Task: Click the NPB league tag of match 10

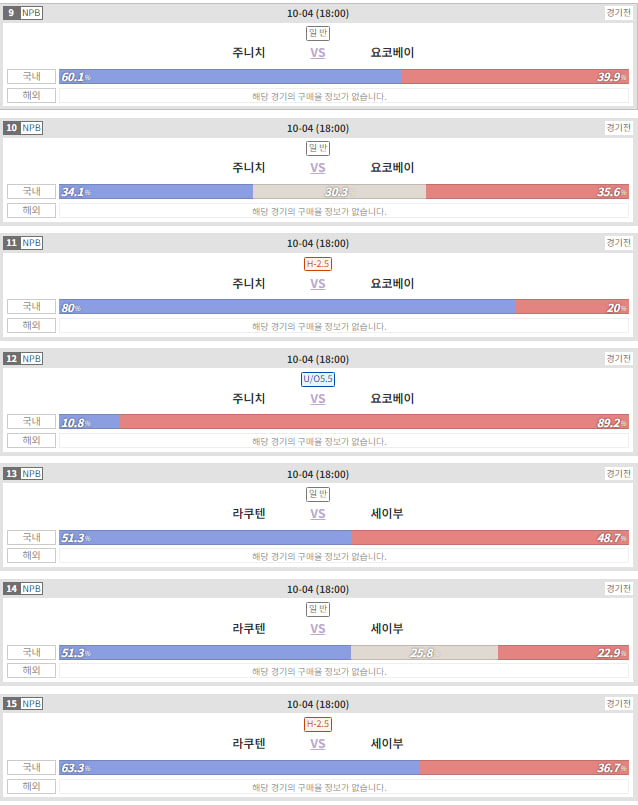Action: click(31, 127)
